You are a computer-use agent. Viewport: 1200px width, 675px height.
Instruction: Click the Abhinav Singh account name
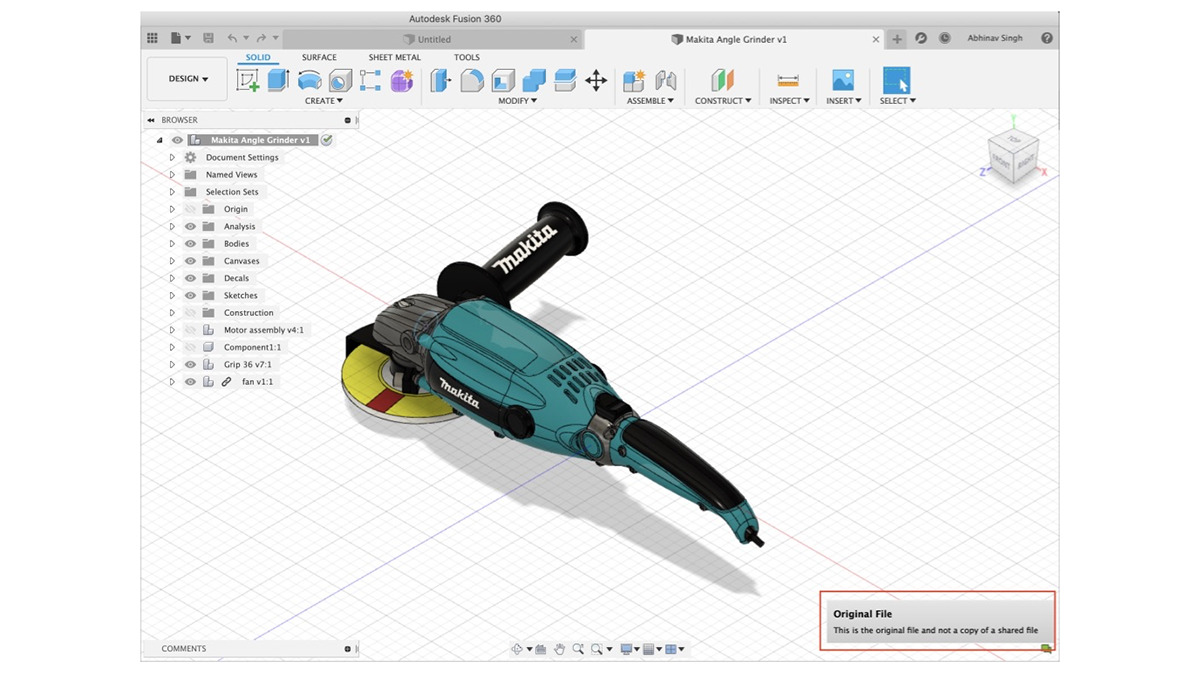click(994, 39)
